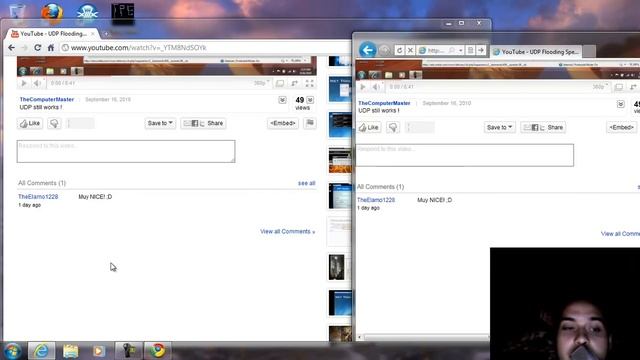Toggle compatibility view icon in Internet Explorer

click(470, 50)
